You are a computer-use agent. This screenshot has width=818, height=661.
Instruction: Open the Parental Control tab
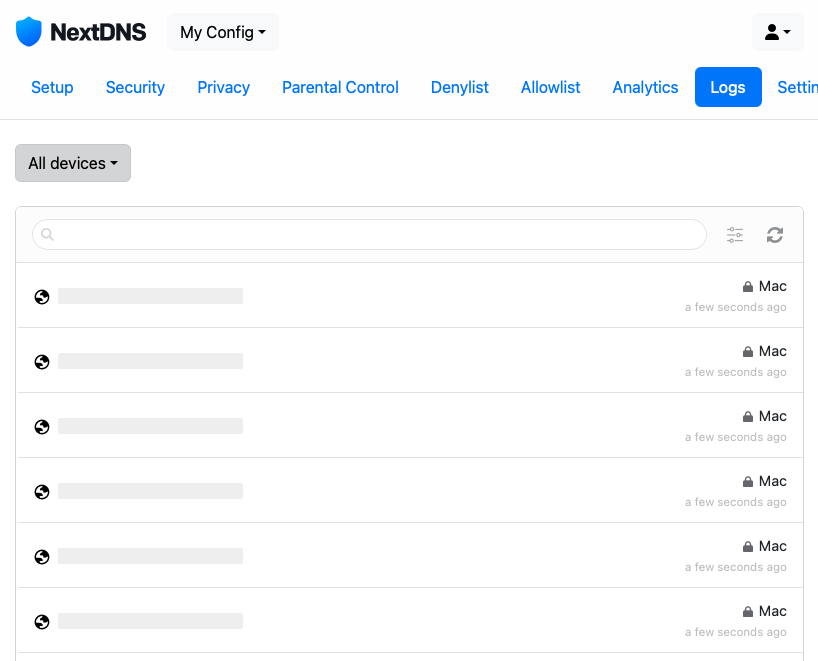coord(340,87)
